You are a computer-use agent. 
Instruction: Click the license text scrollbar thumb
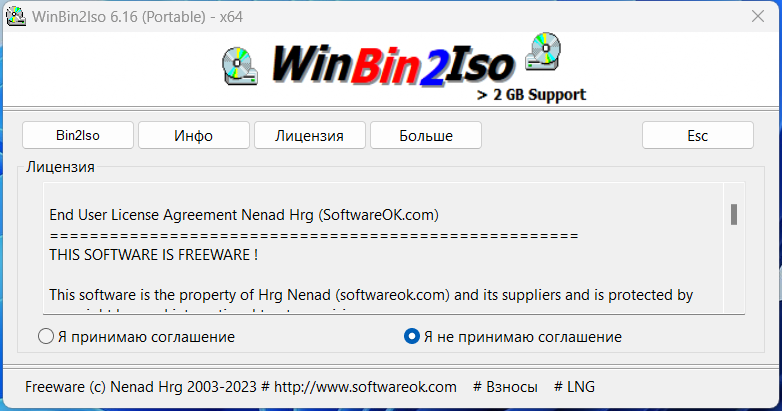[734, 214]
